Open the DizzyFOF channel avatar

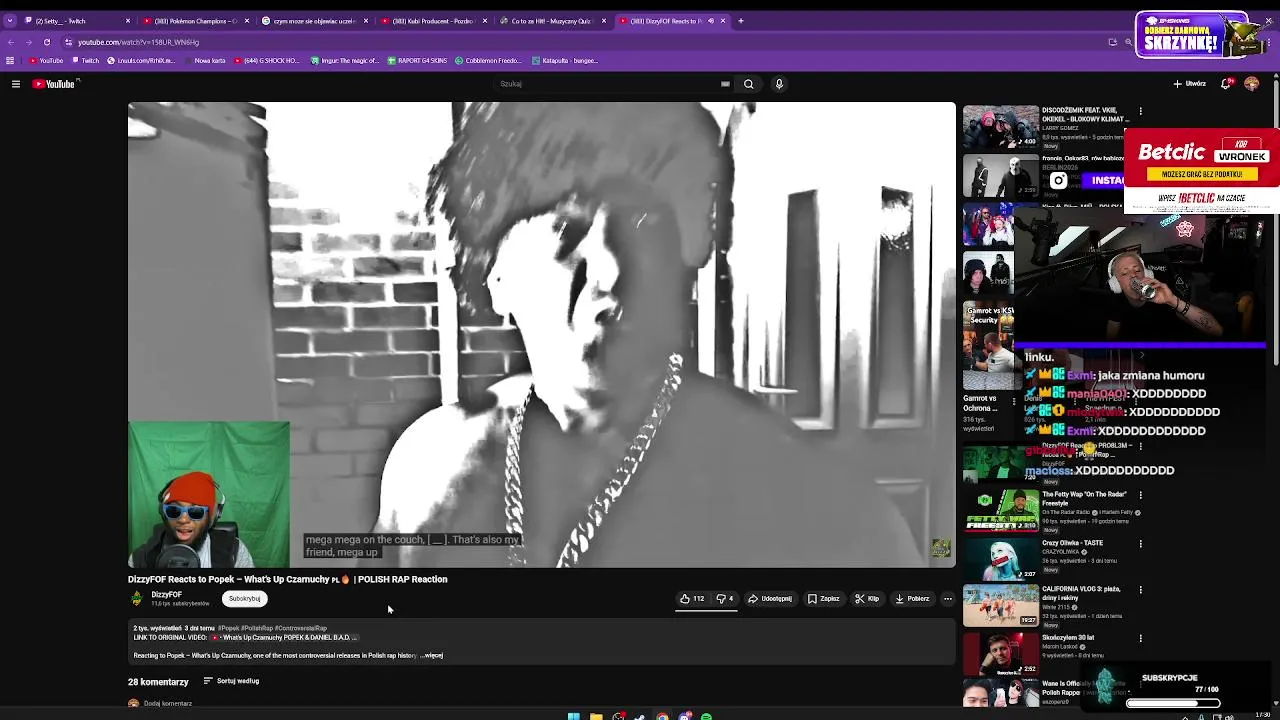(137, 598)
